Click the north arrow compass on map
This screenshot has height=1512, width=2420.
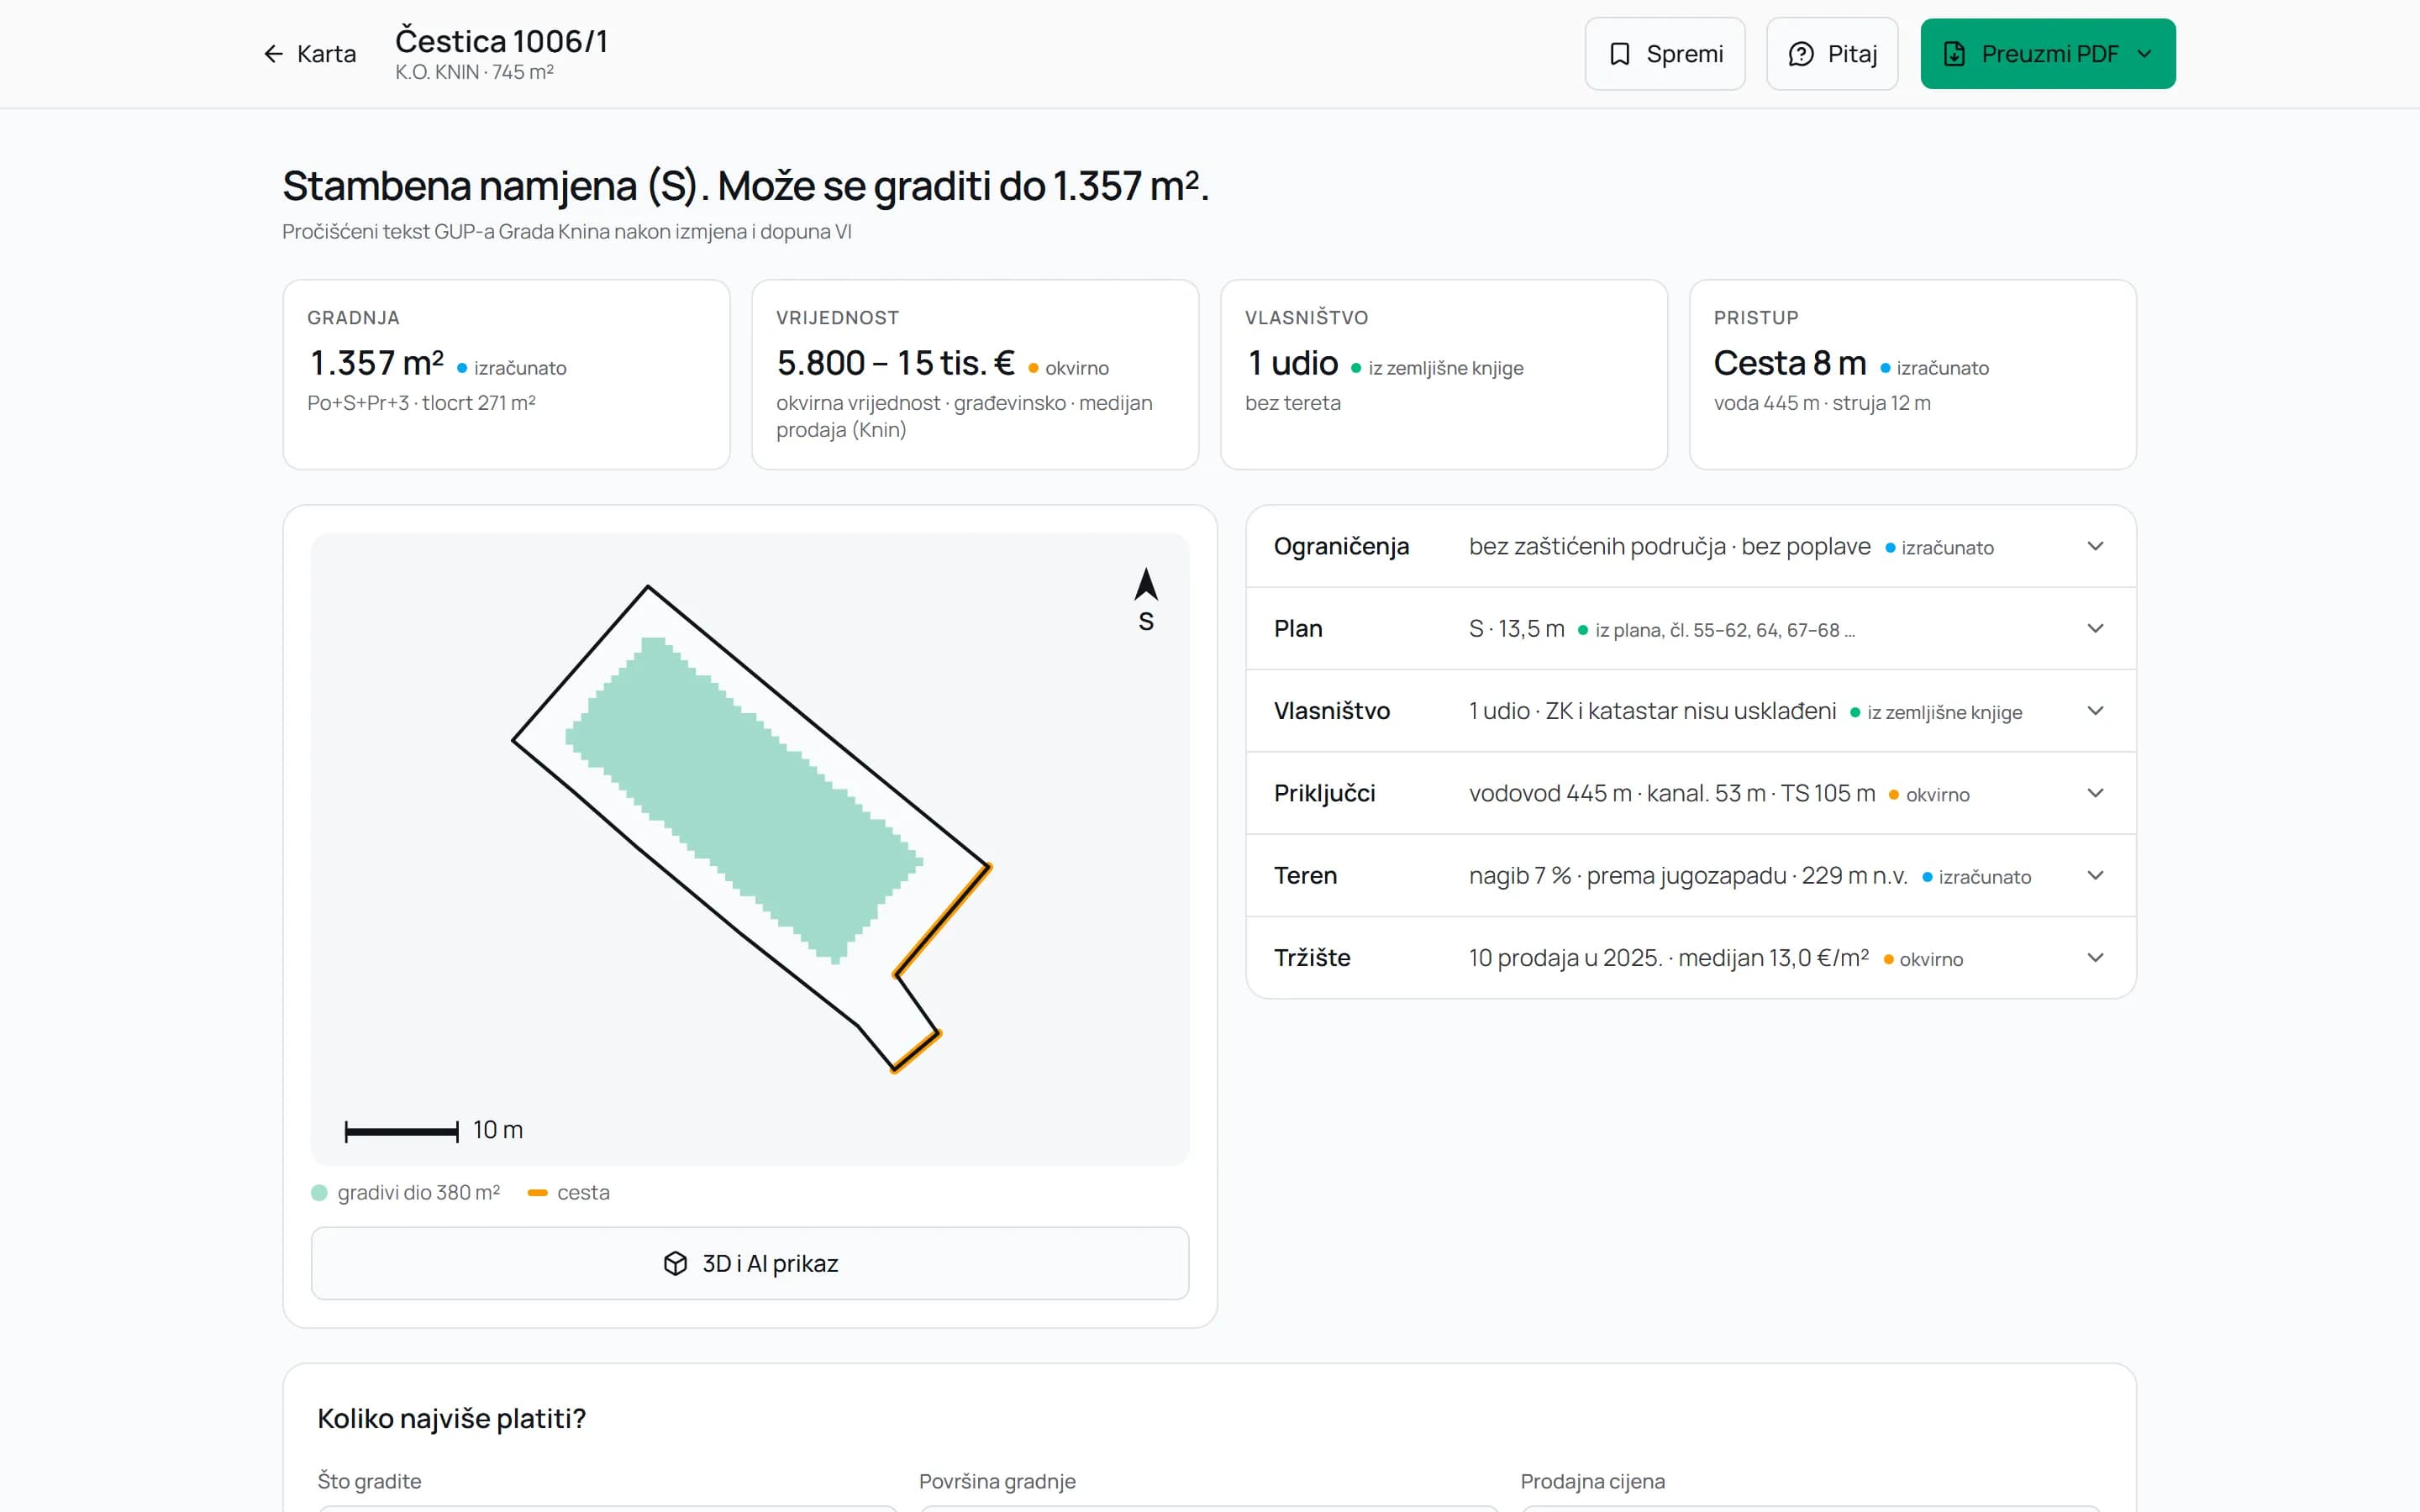pos(1146,599)
